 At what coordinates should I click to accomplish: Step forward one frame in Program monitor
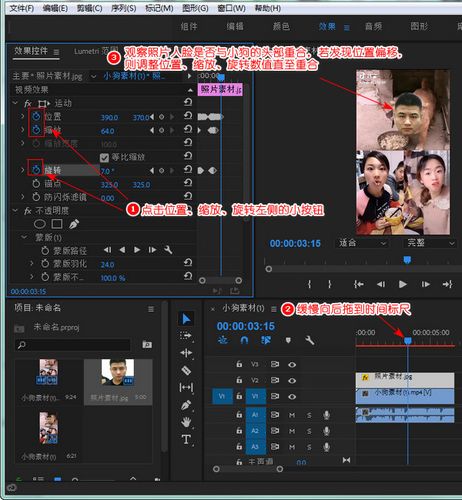click(x=425, y=284)
